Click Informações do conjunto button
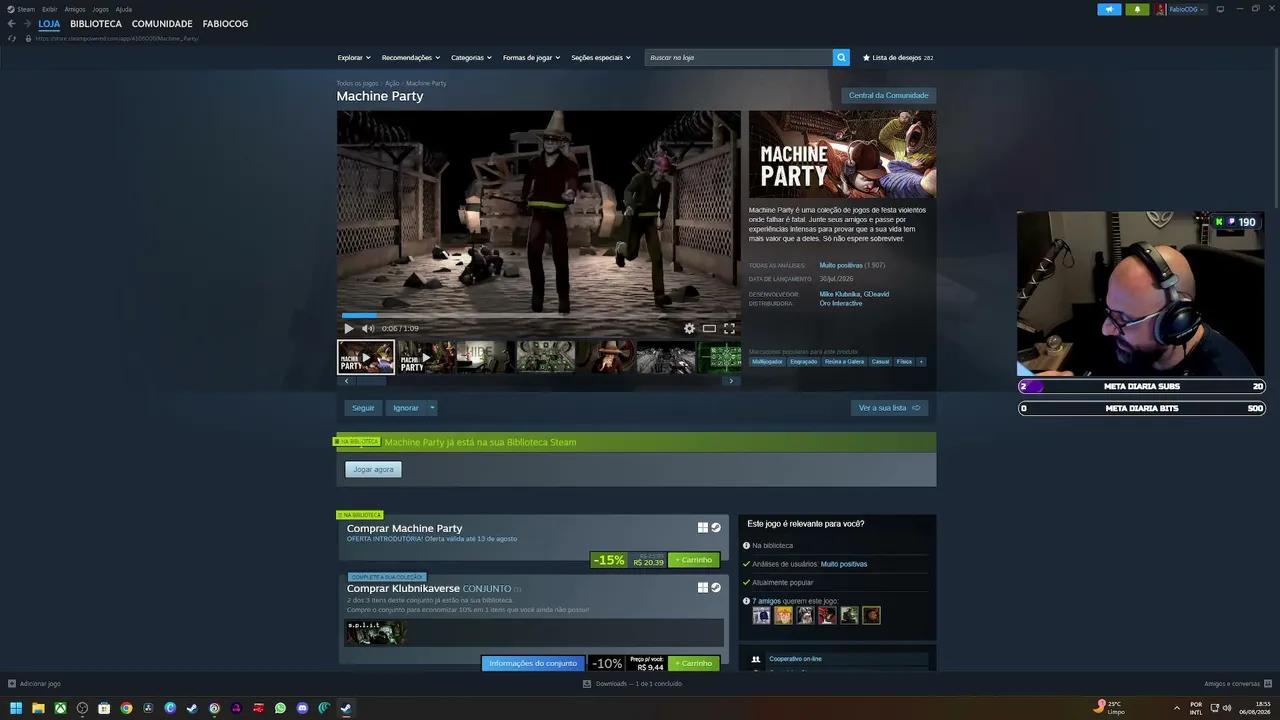Image resolution: width=1280 pixels, height=720 pixels. (x=533, y=663)
